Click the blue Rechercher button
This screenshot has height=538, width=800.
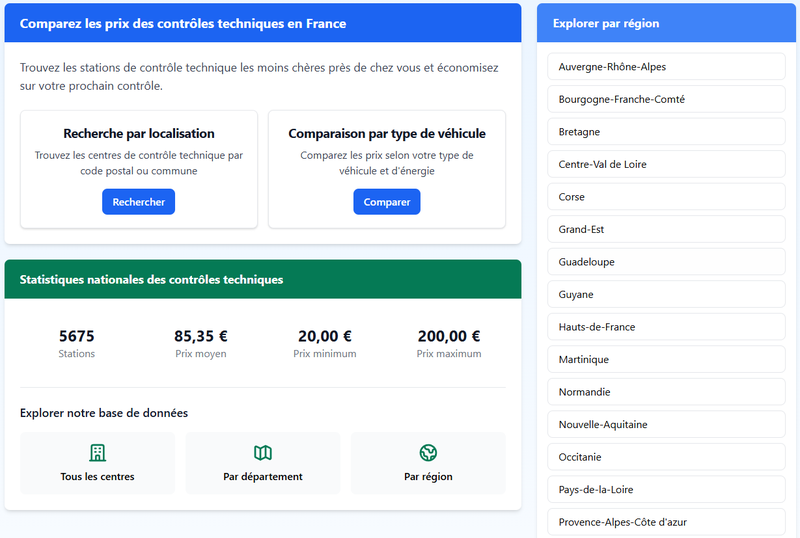tap(138, 202)
